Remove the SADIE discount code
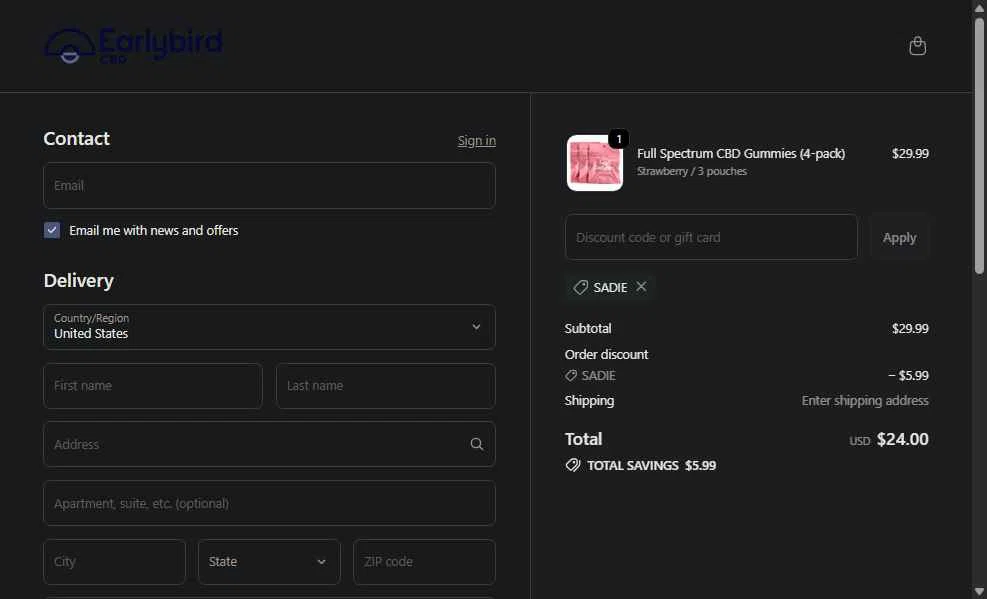Viewport: 987px width, 599px height. (x=641, y=287)
